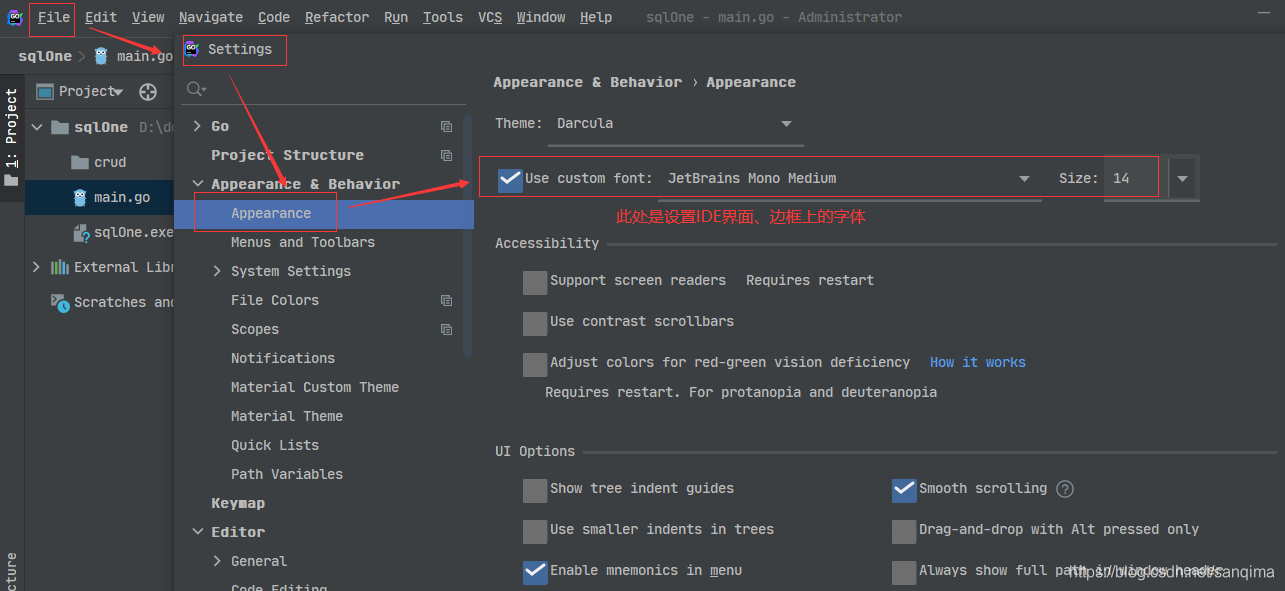Viewport: 1285px width, 591px height.
Task: Collapse Appearance & Behavior category
Action: [x=197, y=184]
